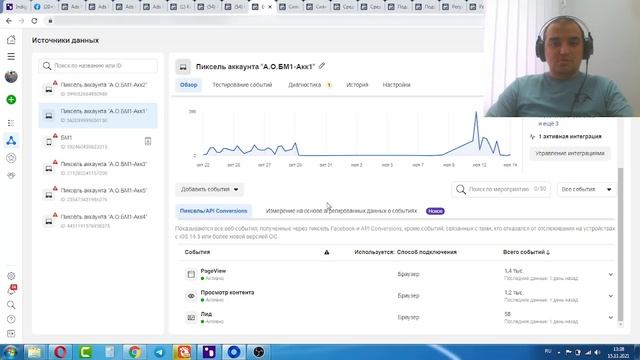The image size is (640, 360).
Task: Open Opera from the taskbar
Action: (x=60, y=351)
